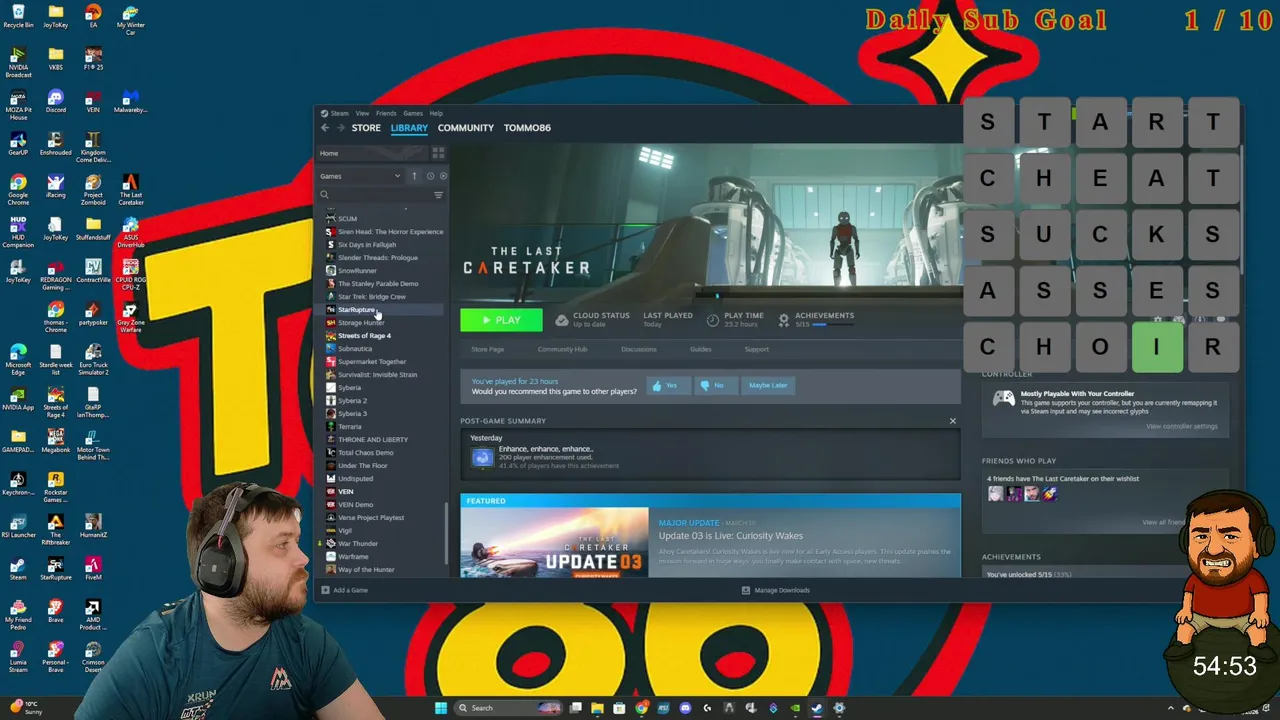1280x720 pixels.
Task: Toggle ready-to-play filter icon
Action: click(443, 176)
